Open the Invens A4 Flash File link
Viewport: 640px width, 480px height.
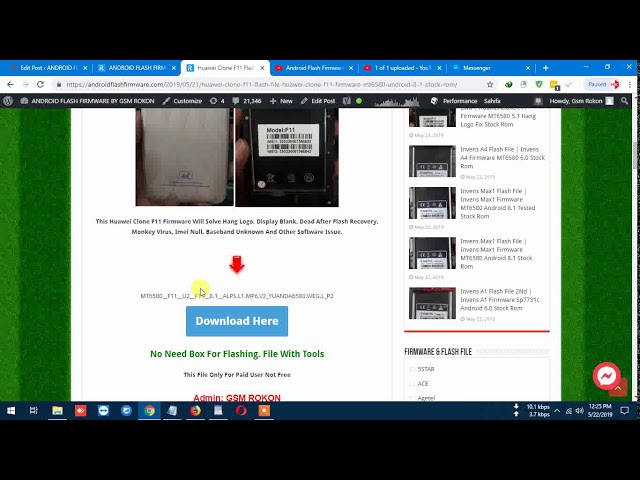tap(502, 158)
